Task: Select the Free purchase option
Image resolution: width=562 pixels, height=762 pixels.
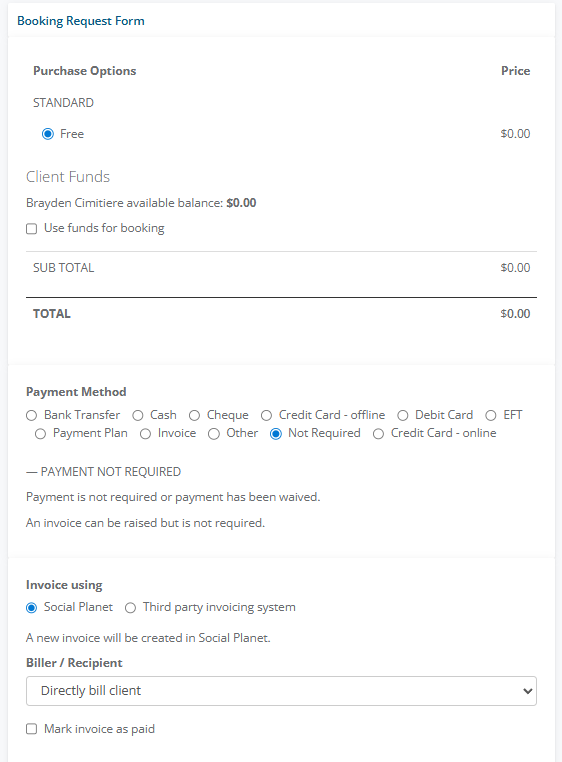Action: 48,134
